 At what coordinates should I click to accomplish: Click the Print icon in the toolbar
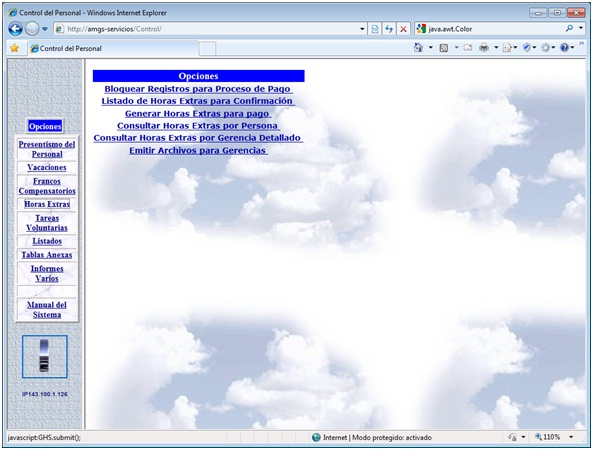coord(484,48)
